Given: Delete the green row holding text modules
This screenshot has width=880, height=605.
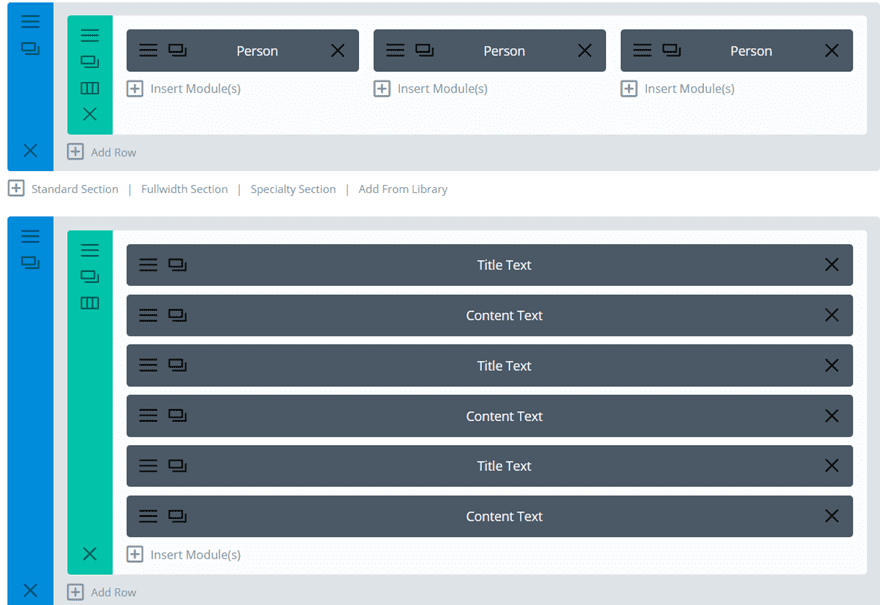Looking at the screenshot, I should point(90,554).
